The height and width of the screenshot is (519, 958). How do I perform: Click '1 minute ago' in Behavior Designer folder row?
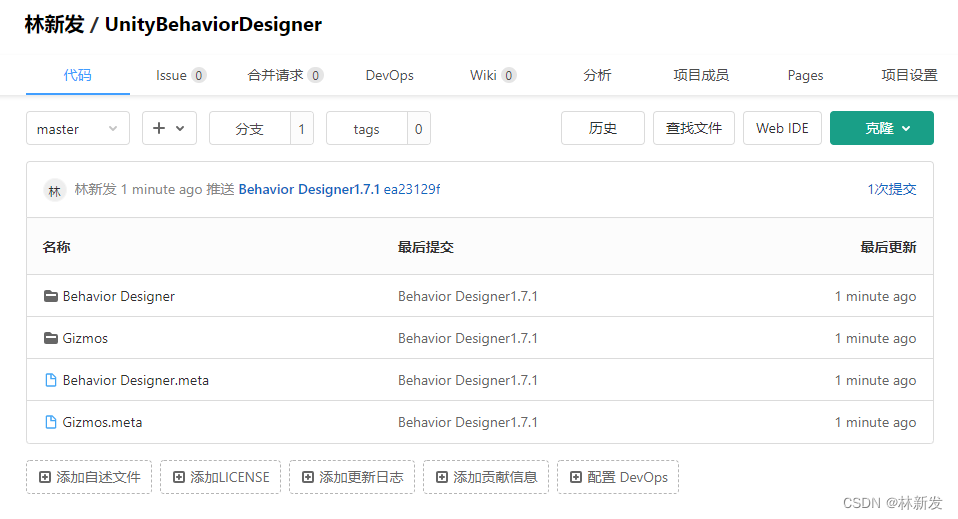pos(876,296)
